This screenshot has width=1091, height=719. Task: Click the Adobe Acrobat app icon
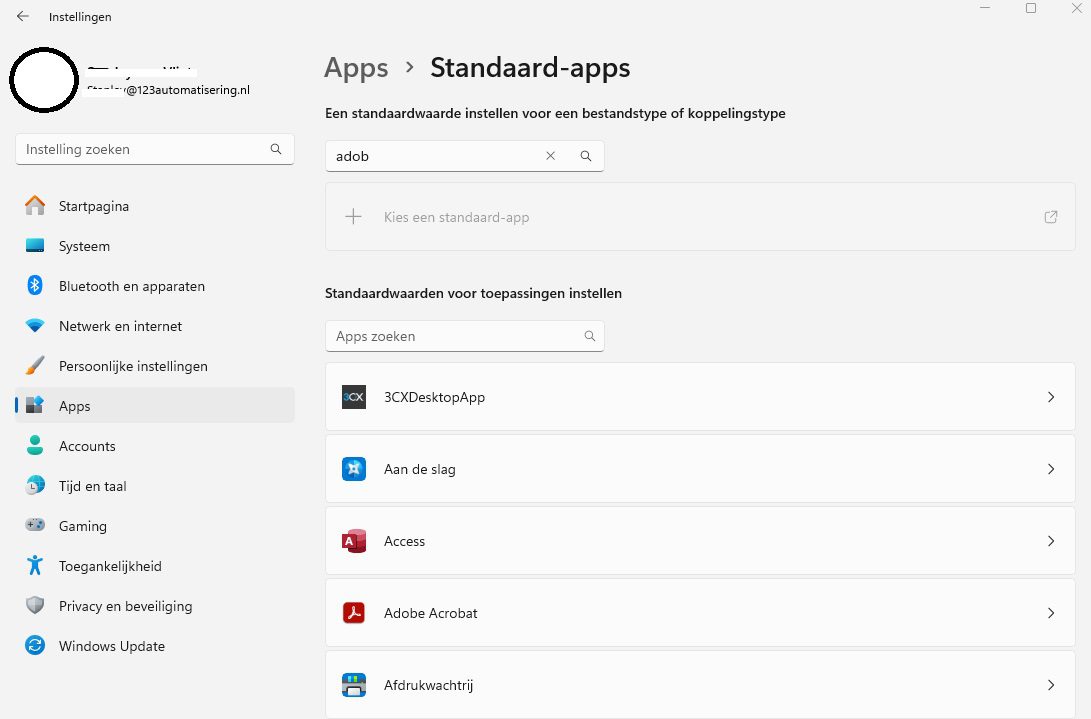tap(354, 613)
